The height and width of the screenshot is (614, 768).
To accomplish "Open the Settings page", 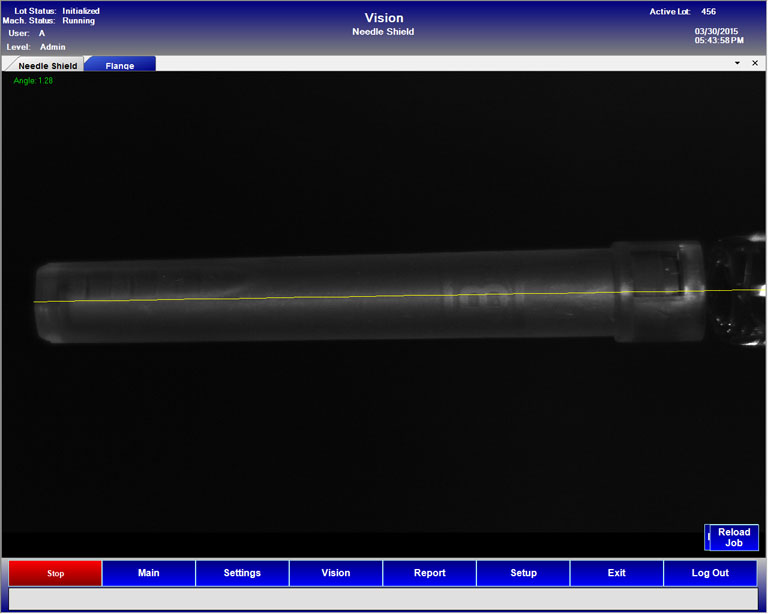I will 242,573.
